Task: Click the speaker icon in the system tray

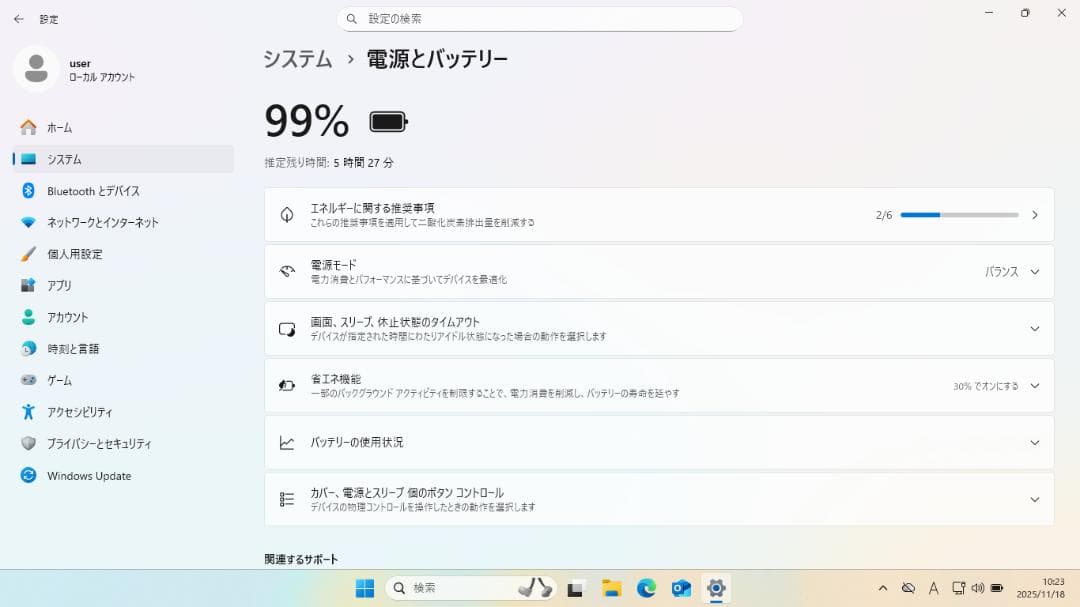Action: [x=978, y=588]
